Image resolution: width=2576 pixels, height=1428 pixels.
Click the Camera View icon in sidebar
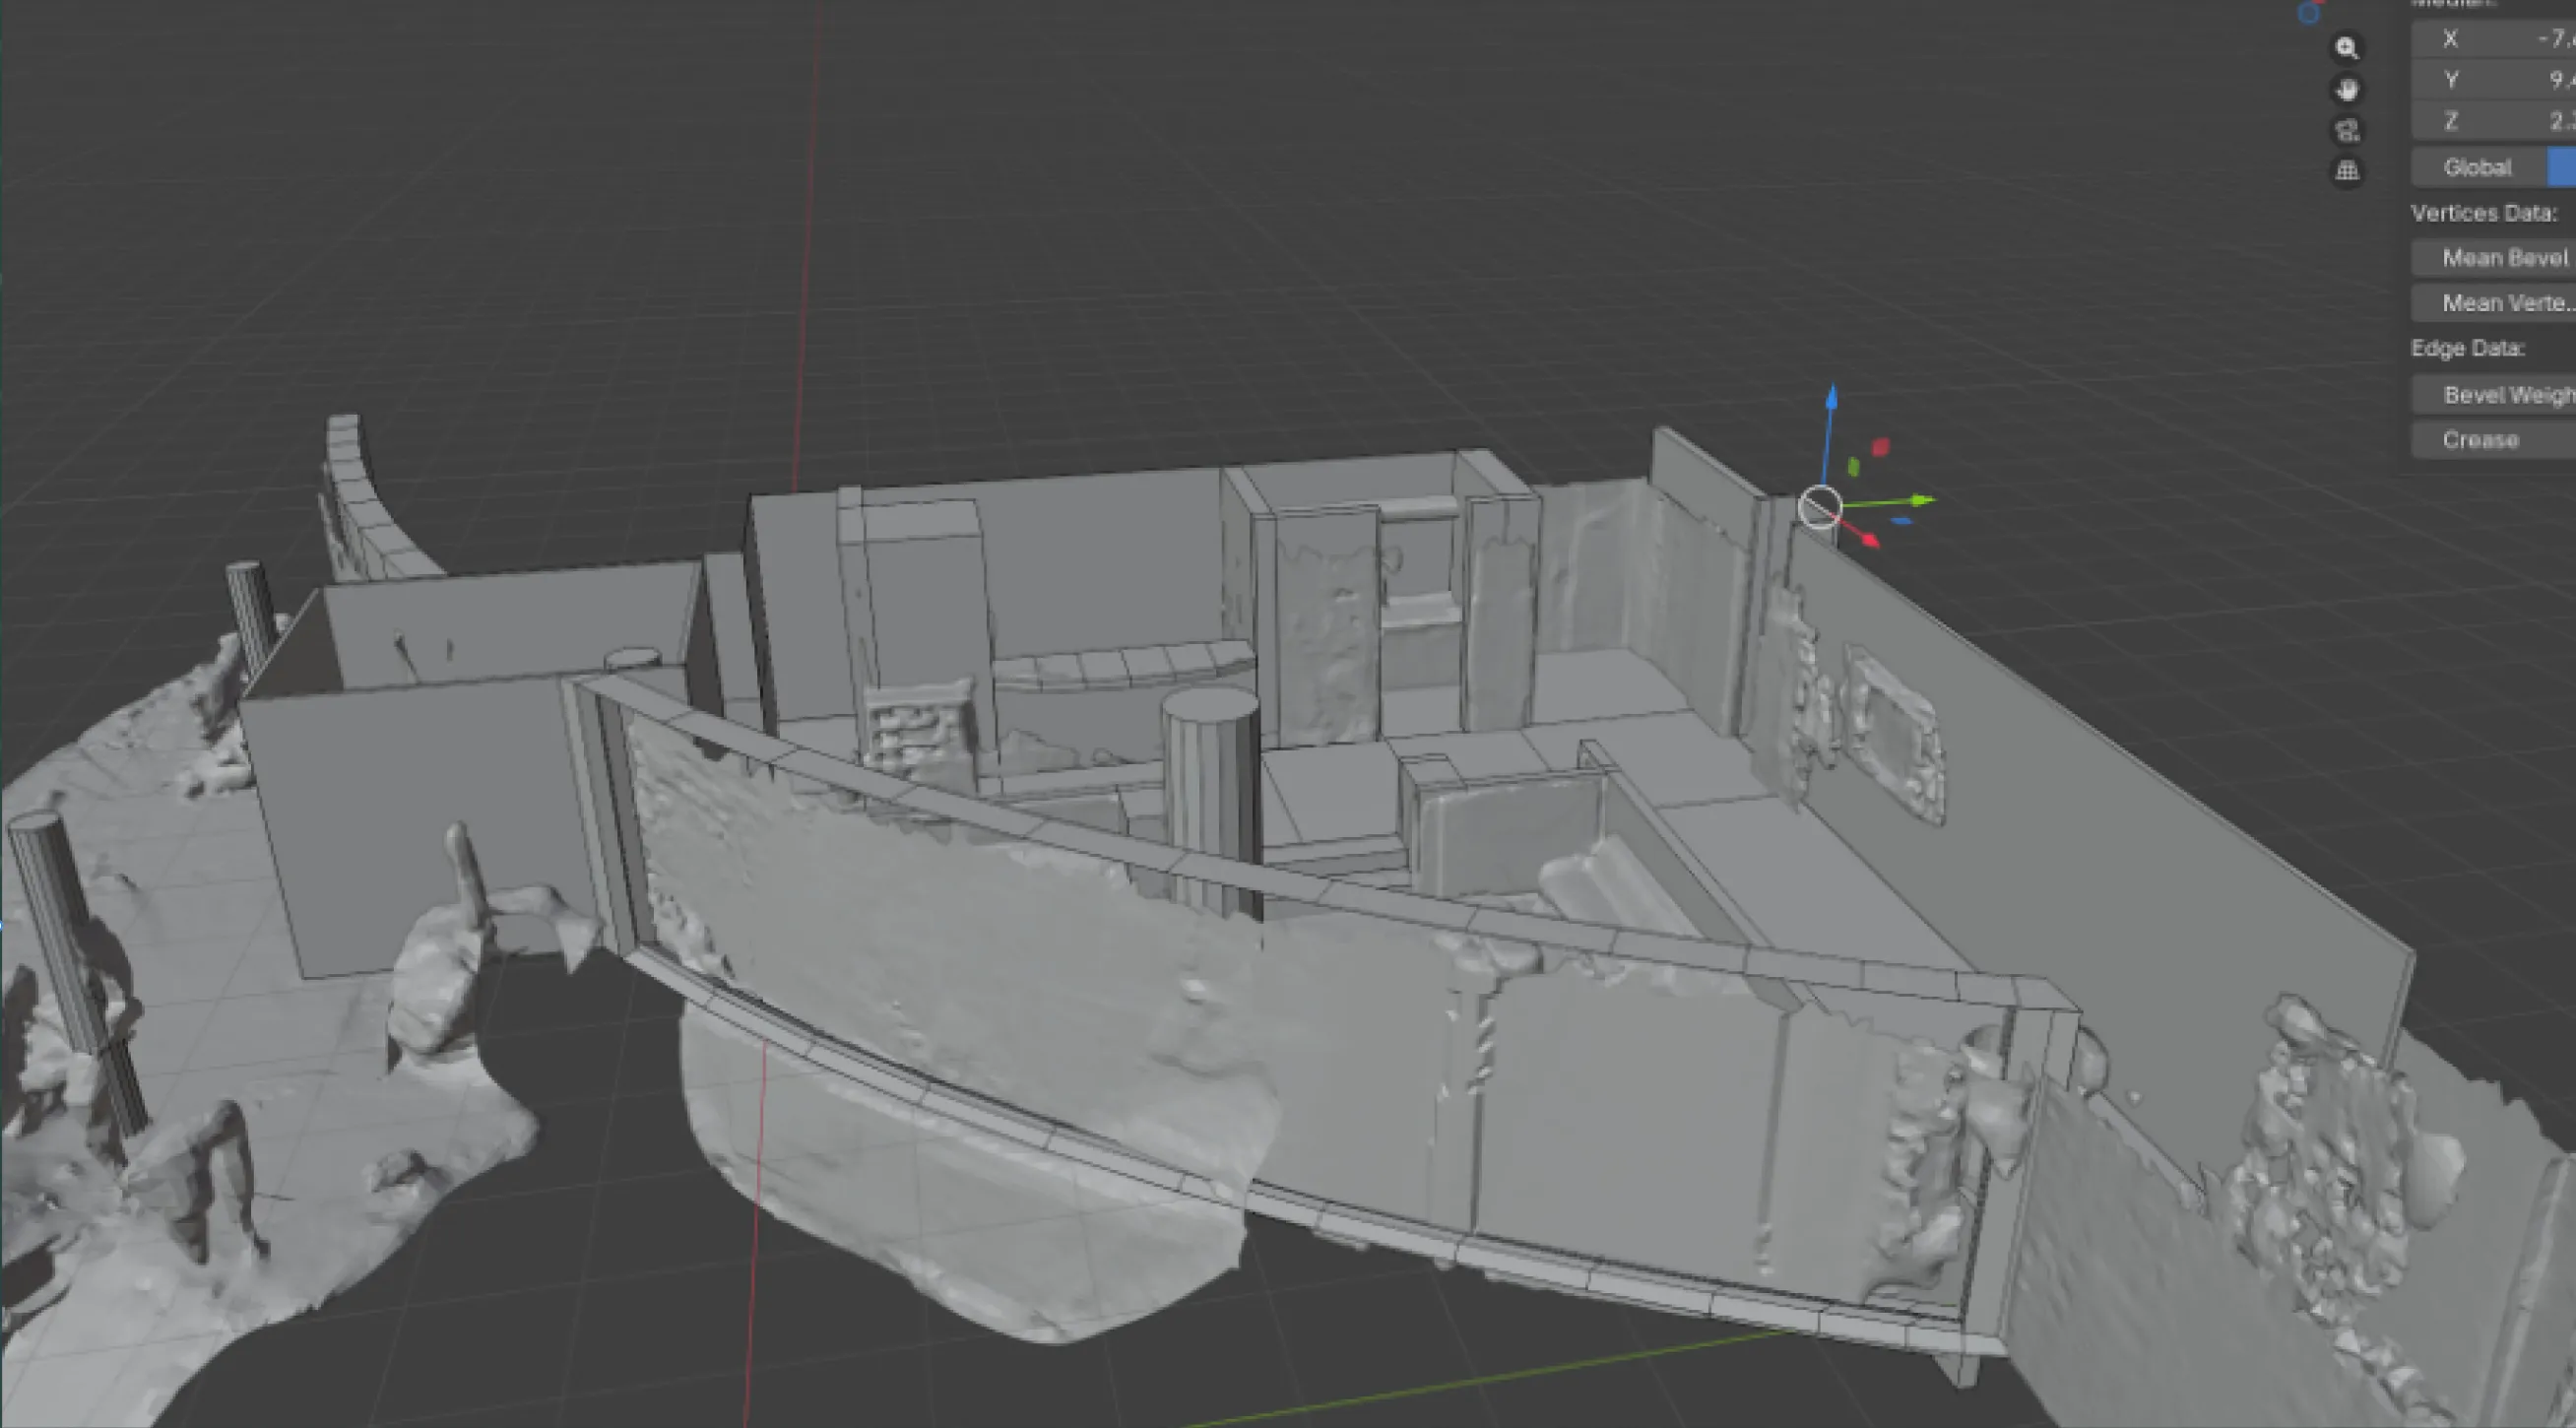(2347, 131)
